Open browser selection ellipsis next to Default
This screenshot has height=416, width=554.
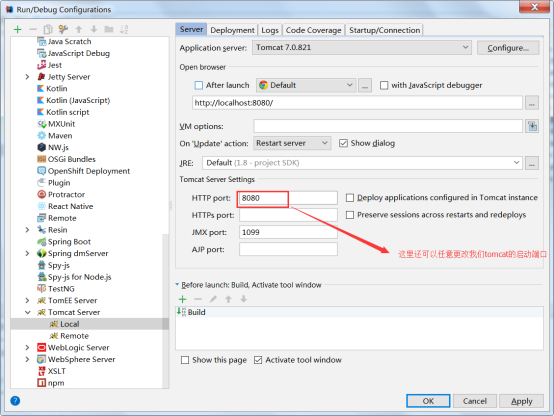[365, 85]
